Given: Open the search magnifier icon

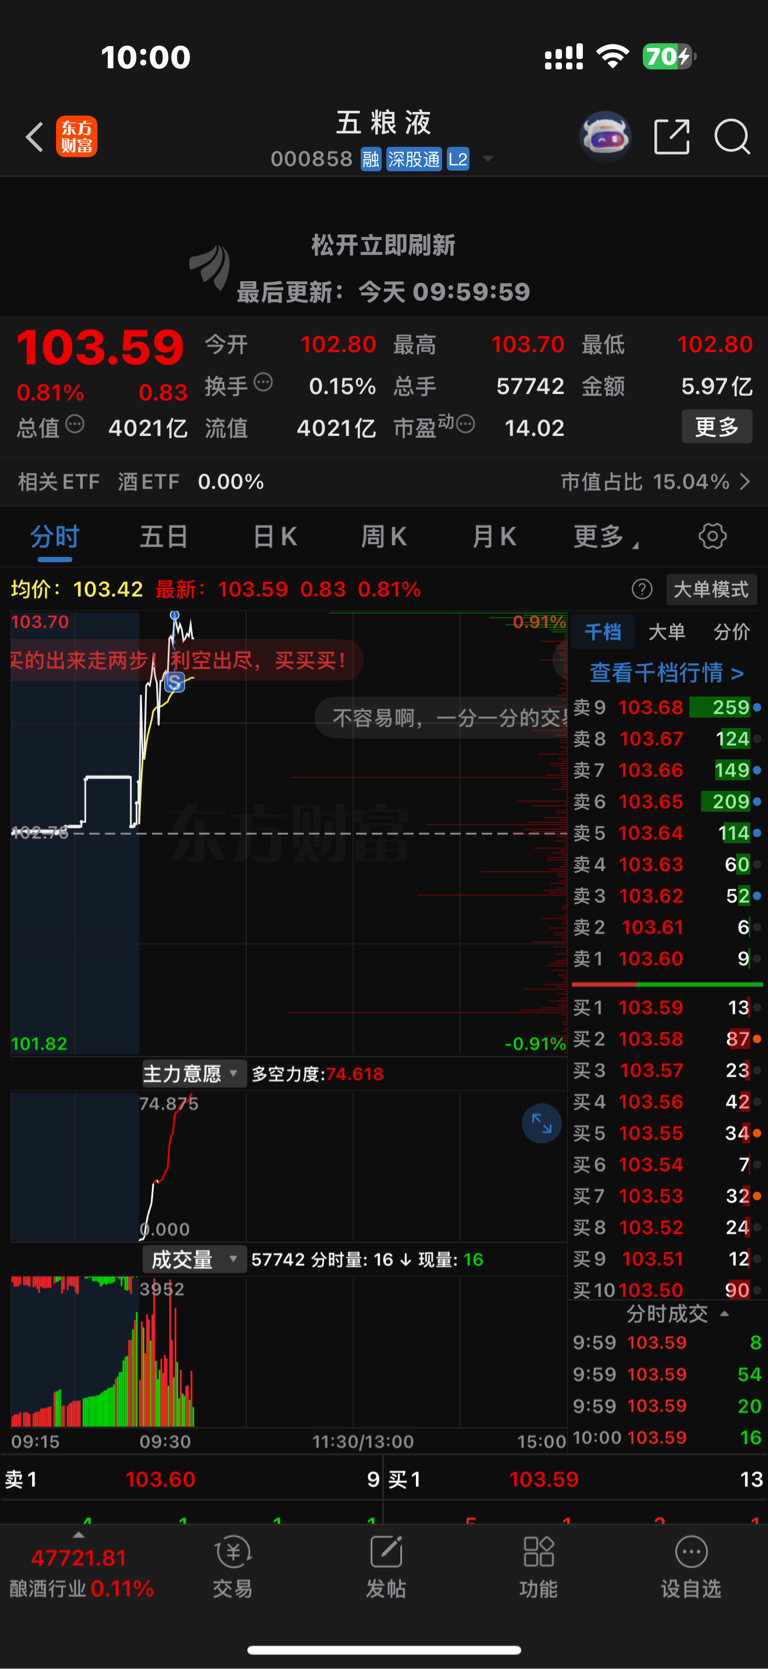Looking at the screenshot, I should tap(732, 137).
